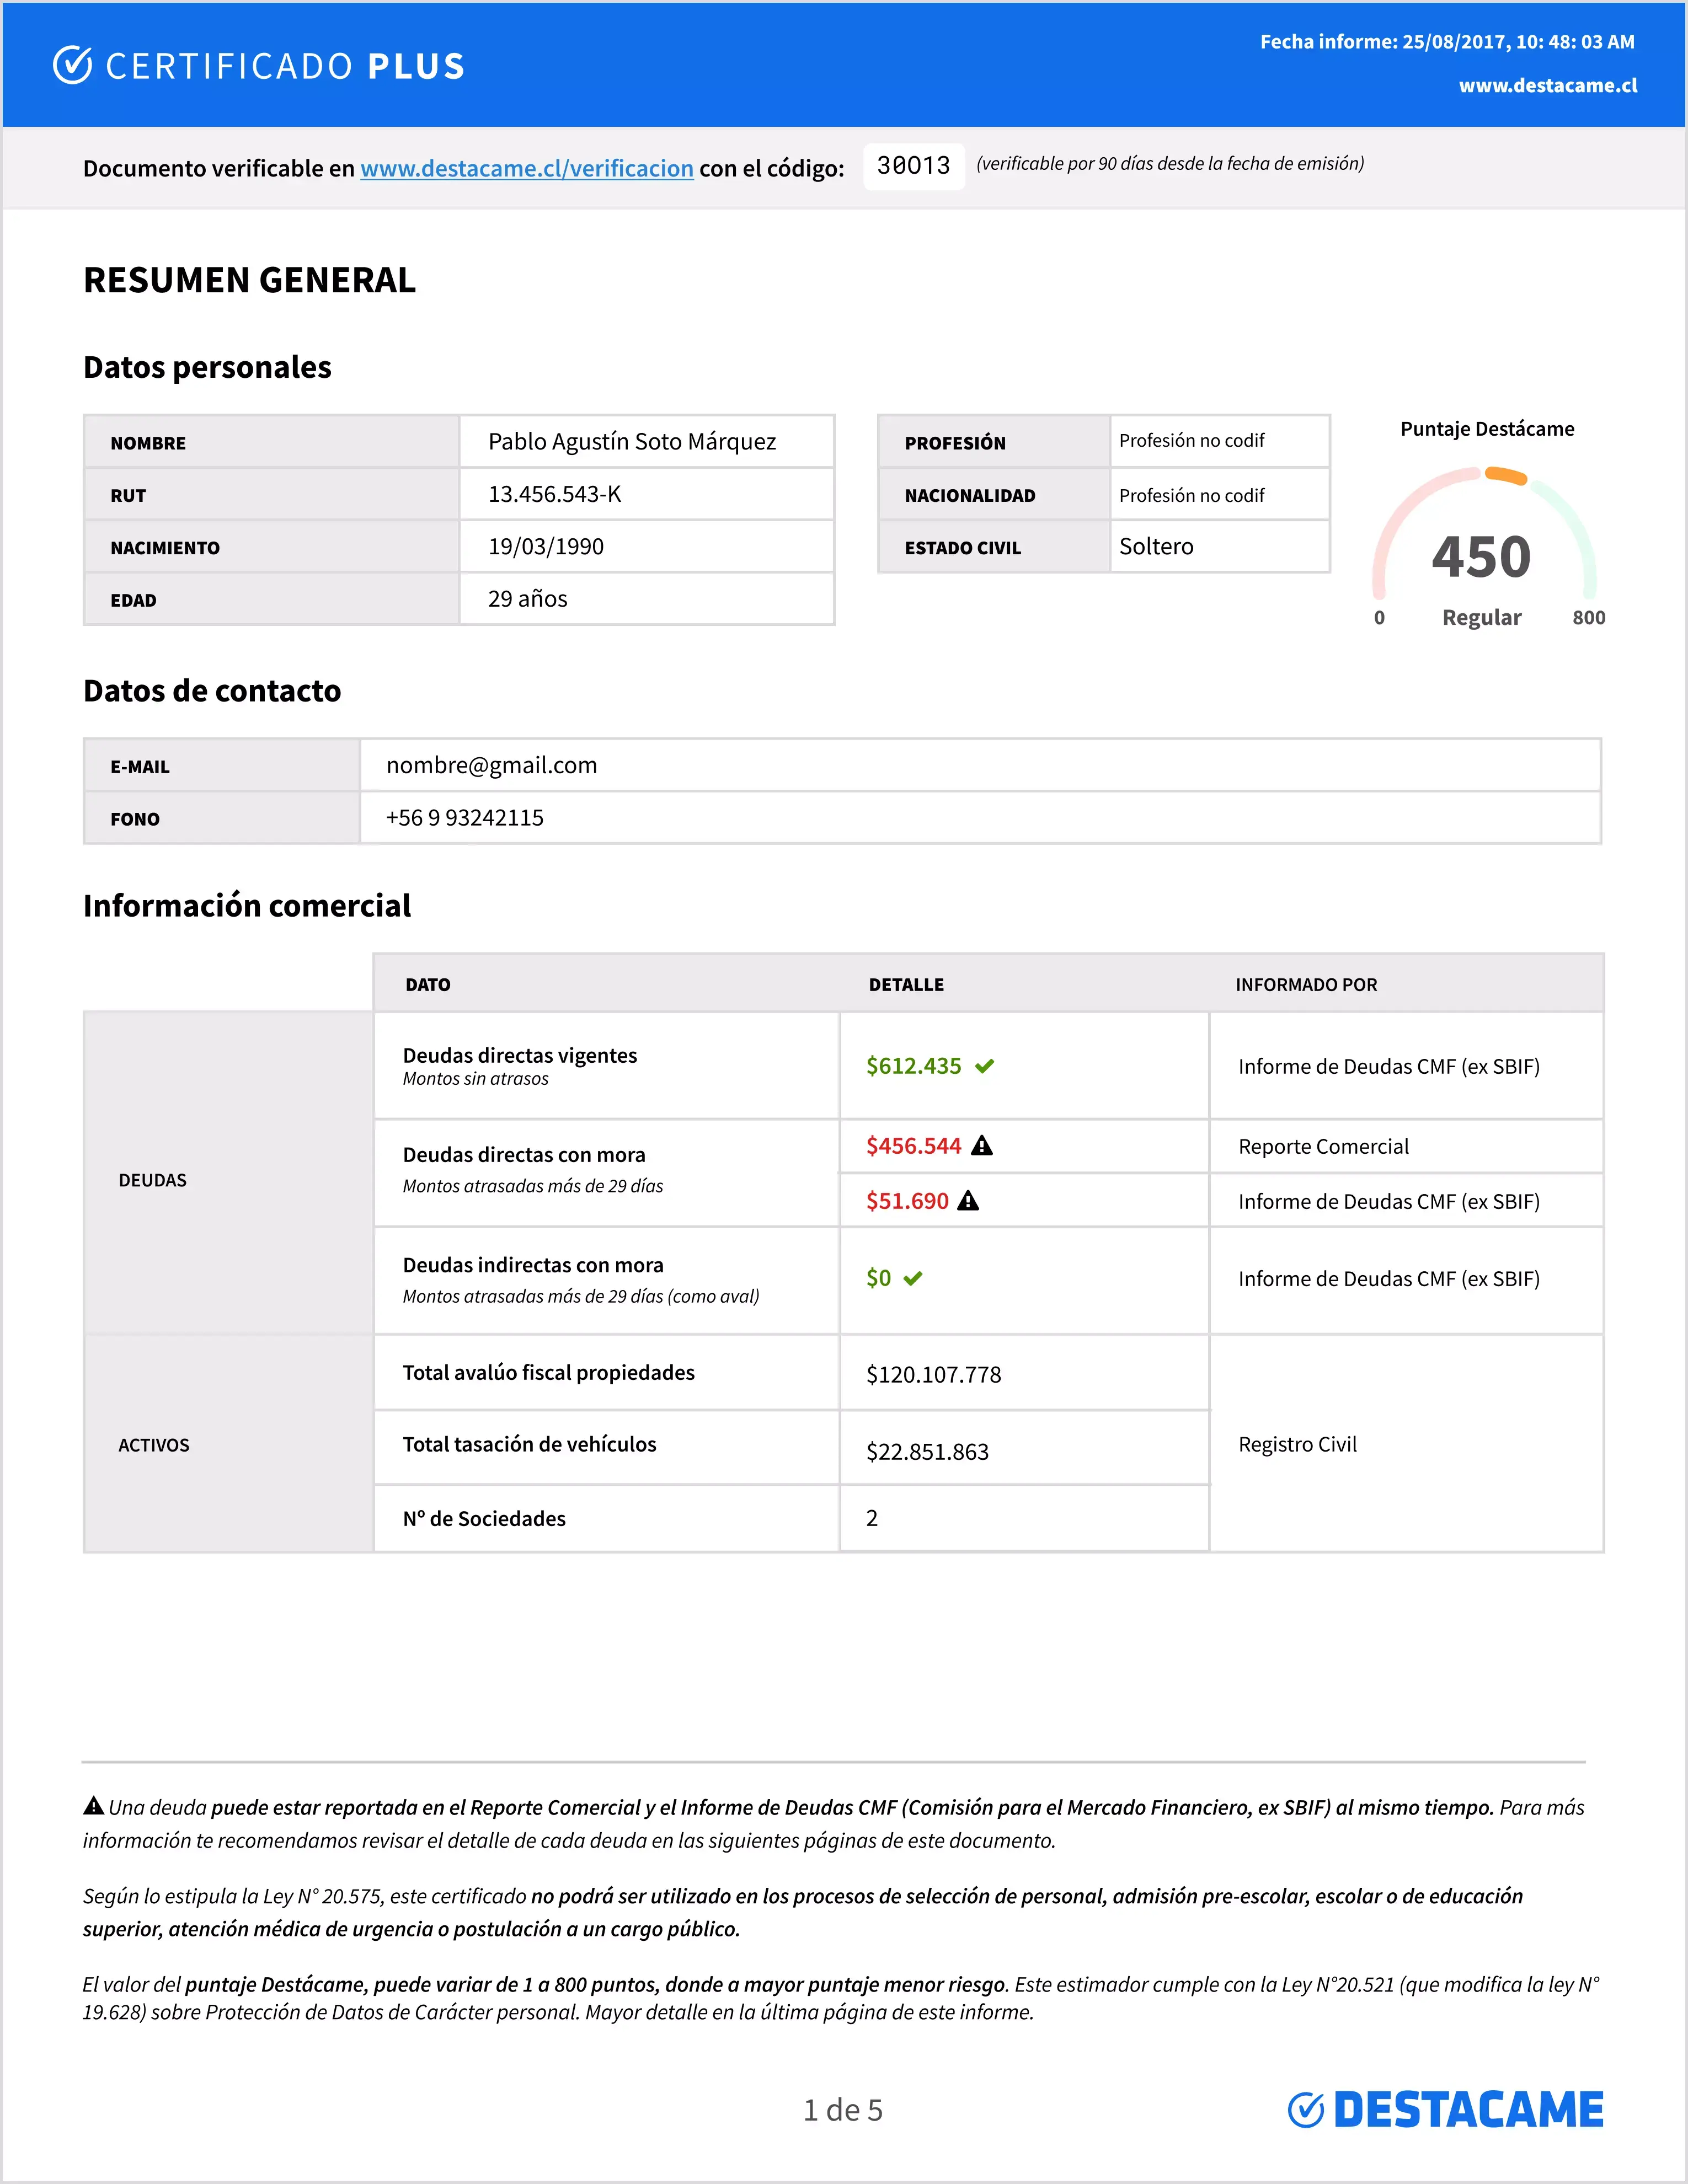Image resolution: width=1688 pixels, height=2184 pixels.
Task: Click the verifiable-for-90-days note
Action: point(1170,164)
